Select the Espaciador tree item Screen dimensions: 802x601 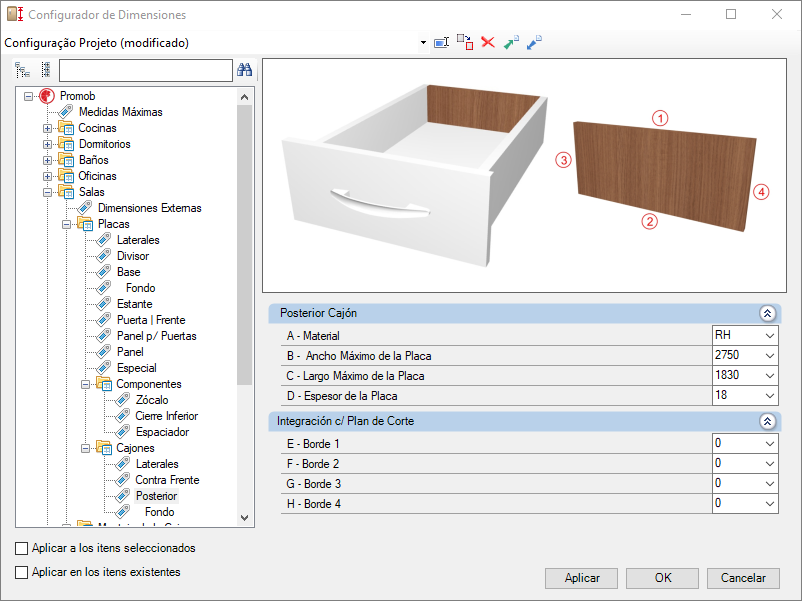(162, 432)
